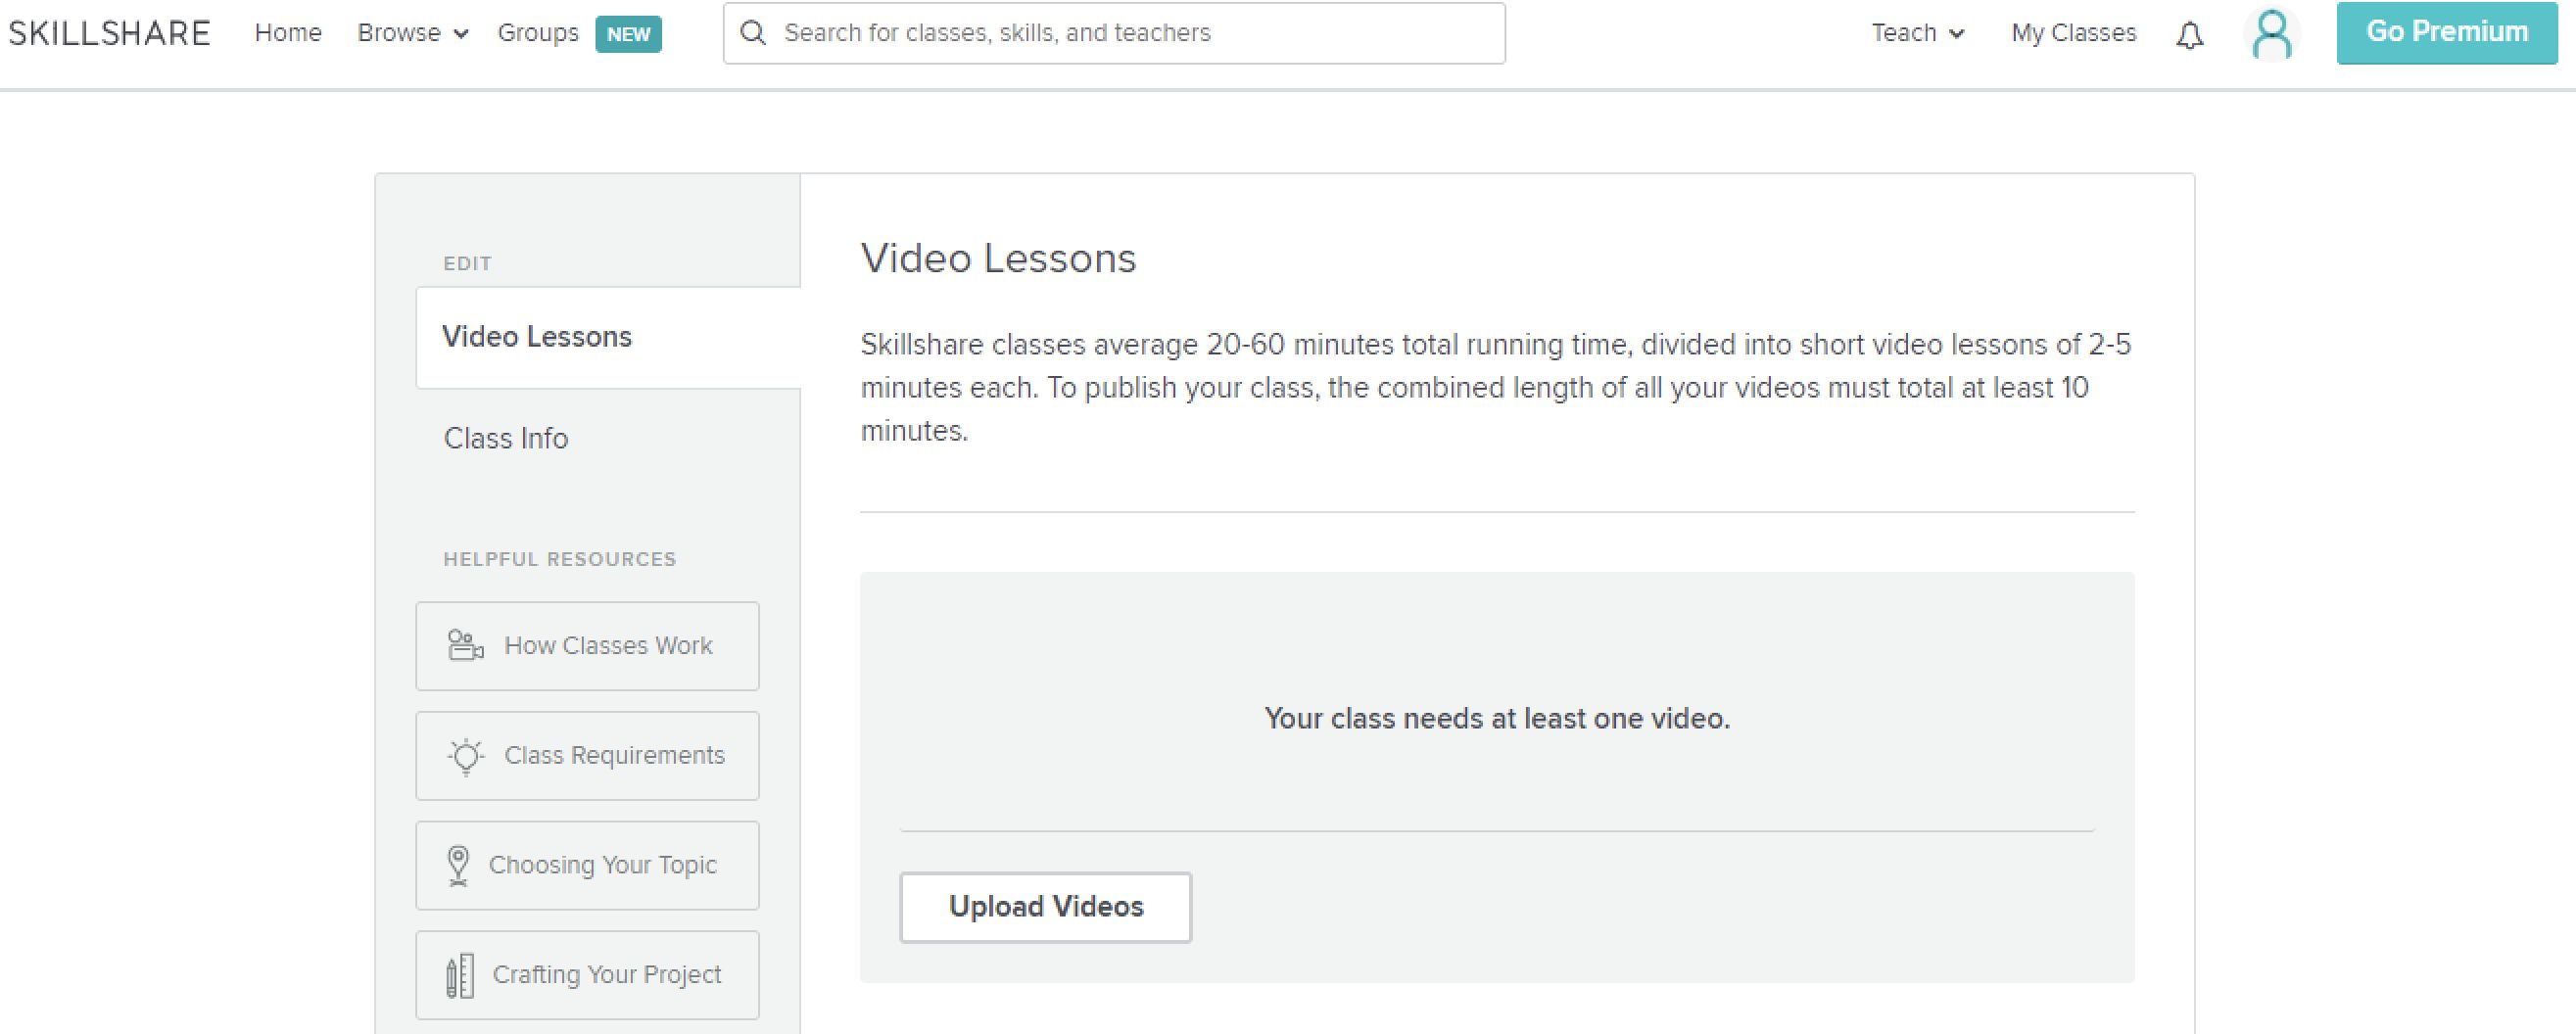Click the Go Premium button
This screenshot has height=1034, width=2576.
(x=2446, y=32)
